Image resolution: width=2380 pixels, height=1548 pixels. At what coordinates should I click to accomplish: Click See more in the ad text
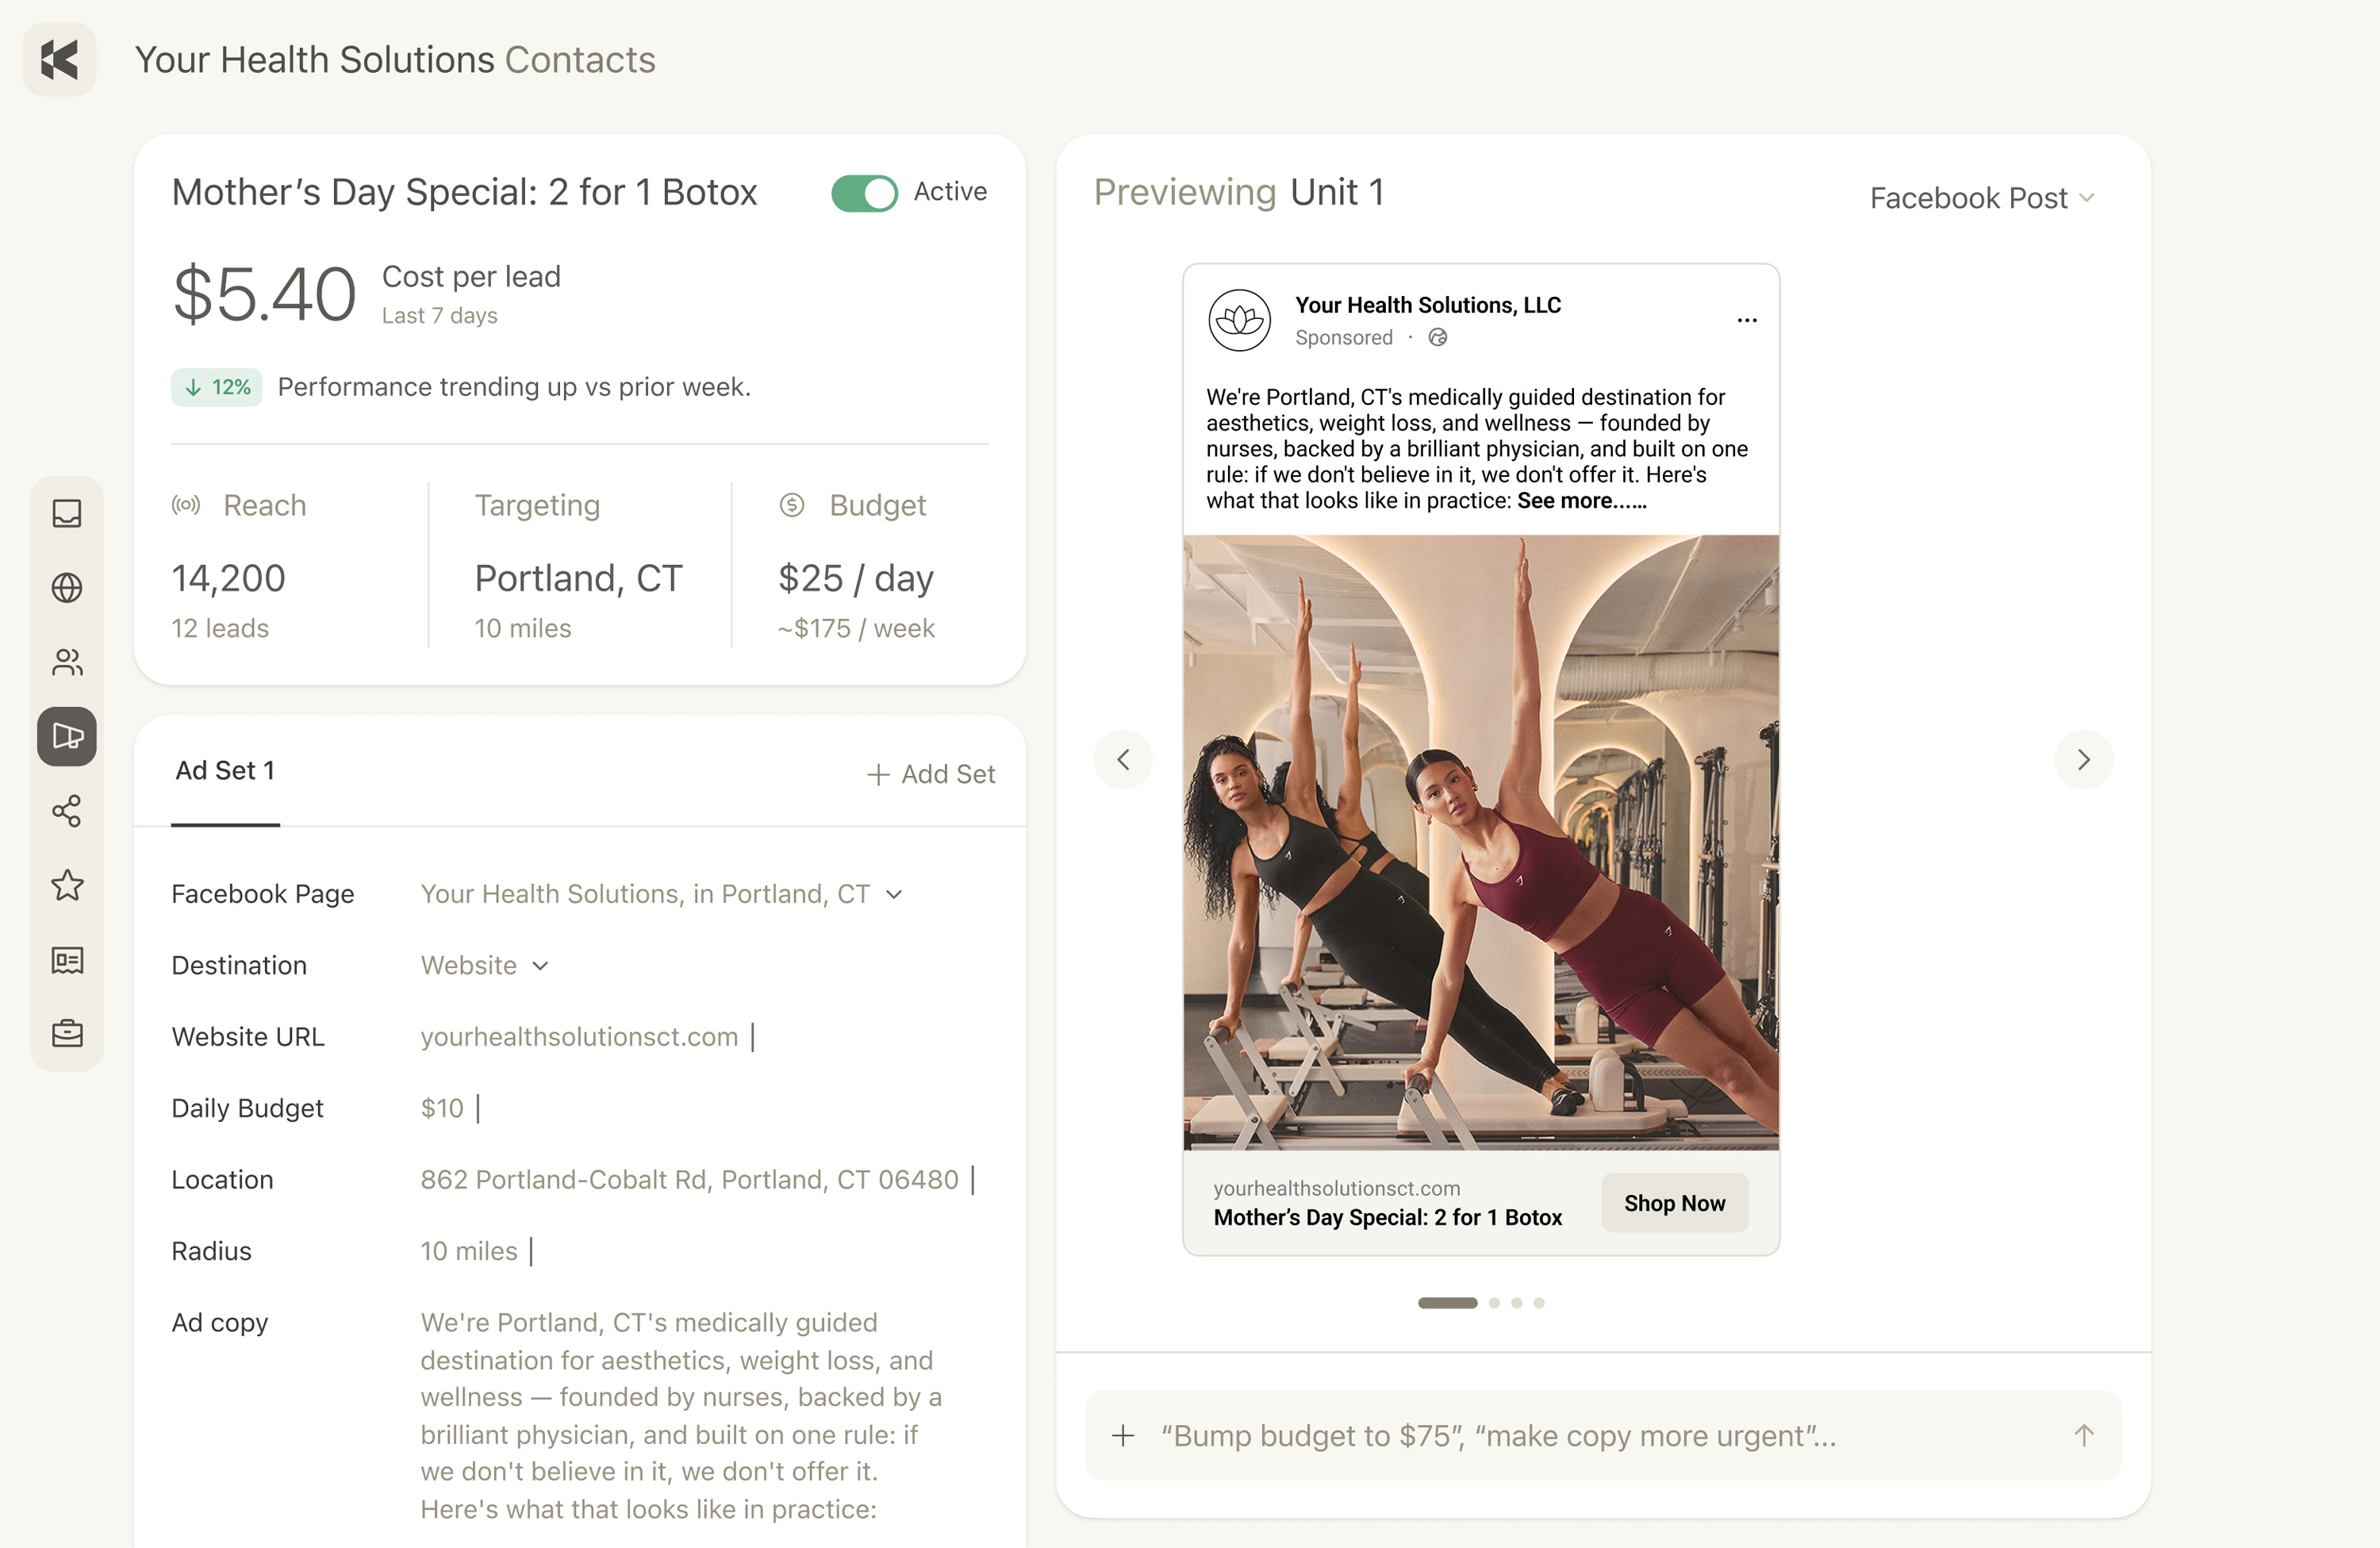click(x=1581, y=500)
